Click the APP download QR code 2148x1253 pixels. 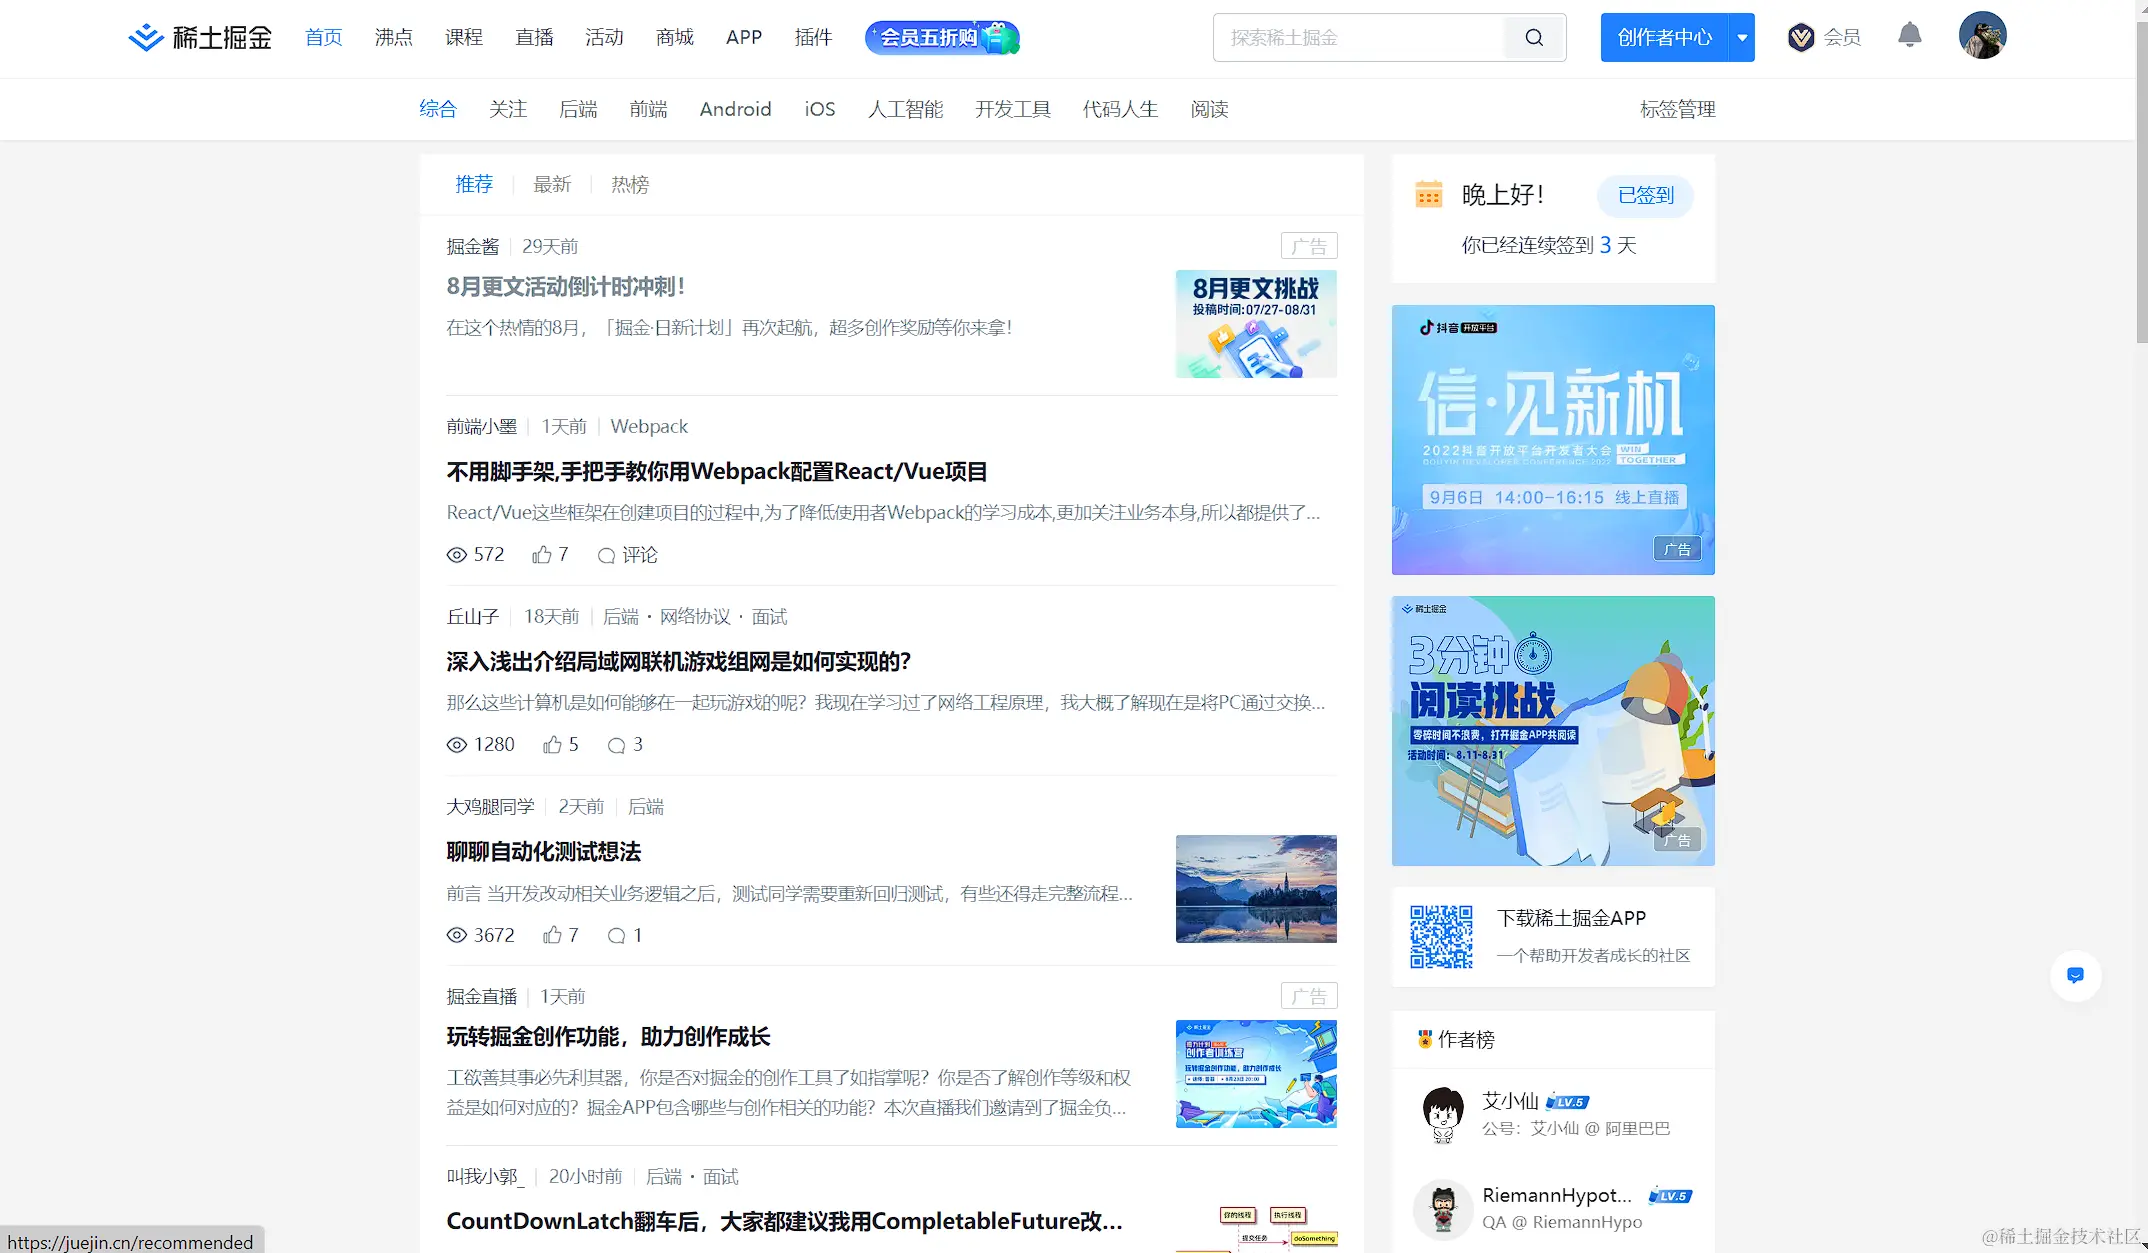click(1441, 937)
